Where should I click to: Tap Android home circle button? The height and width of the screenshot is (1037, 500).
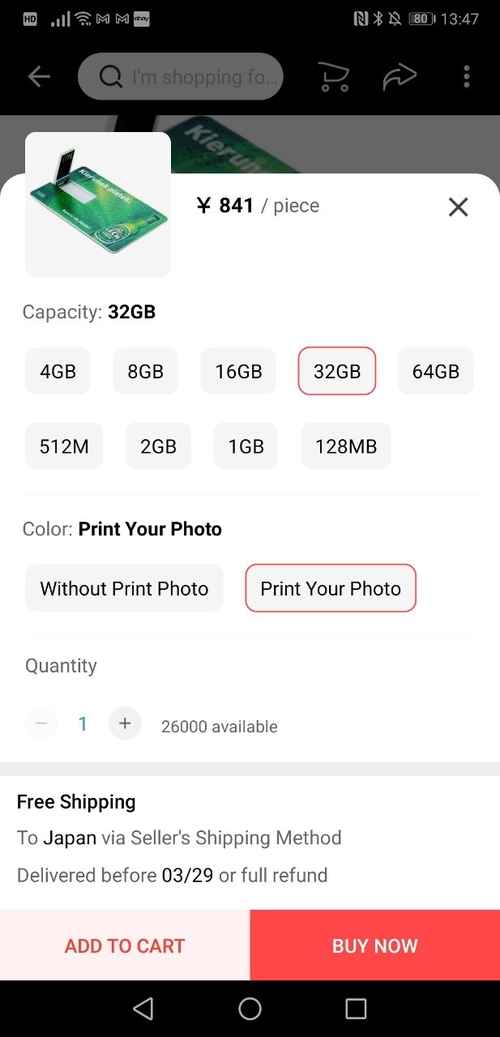tap(250, 1009)
